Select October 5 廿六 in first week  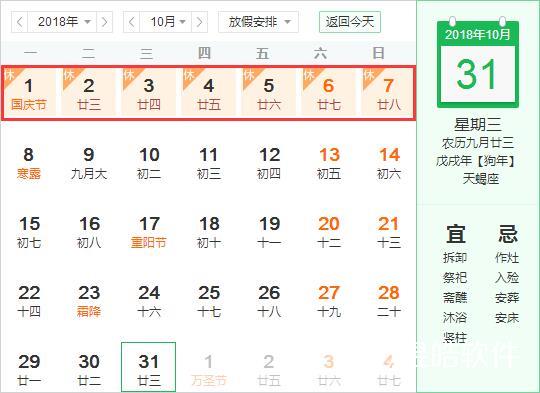click(x=269, y=92)
